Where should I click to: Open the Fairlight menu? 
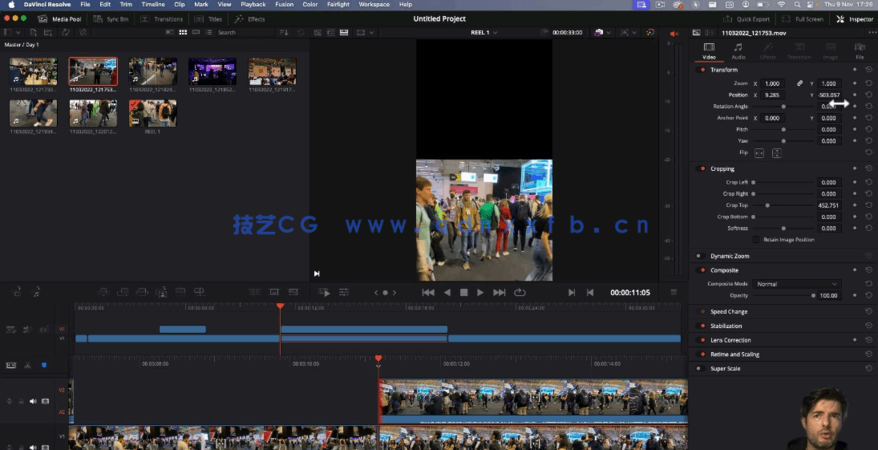[338, 4]
